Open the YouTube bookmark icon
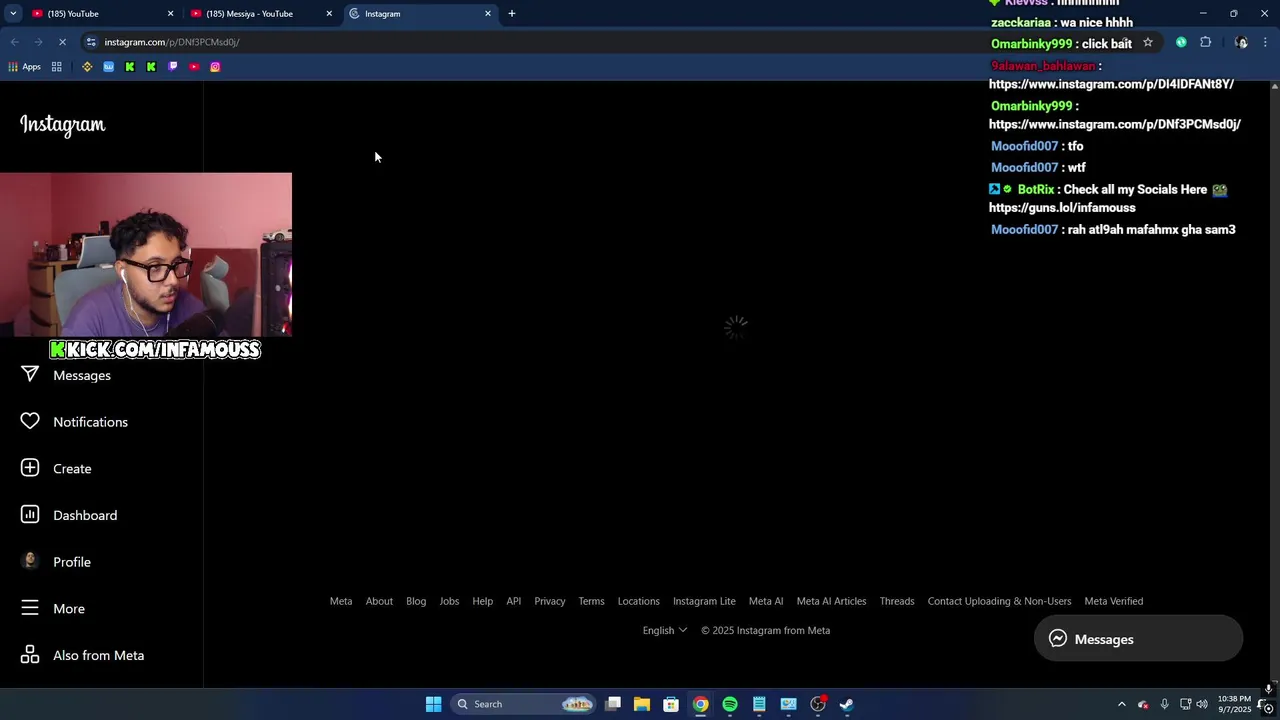The height and width of the screenshot is (720, 1280). pos(194,67)
